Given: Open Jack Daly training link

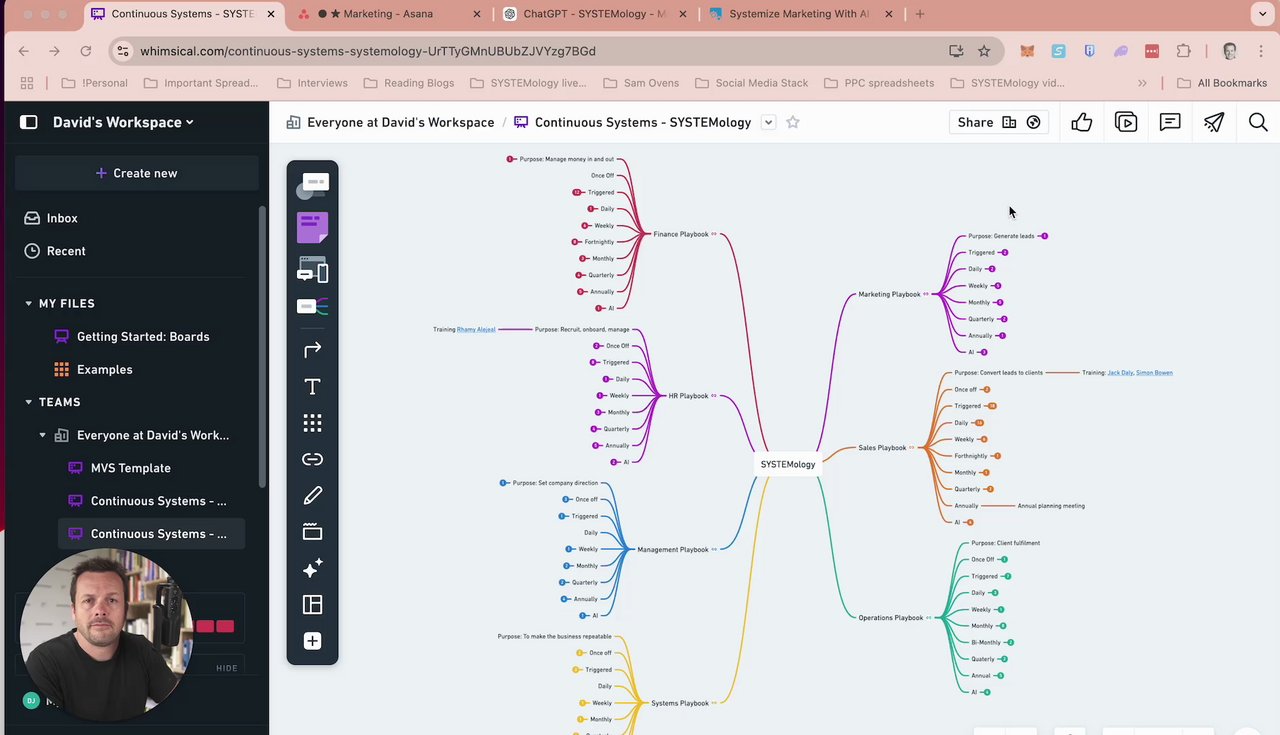Looking at the screenshot, I should pos(1120,373).
